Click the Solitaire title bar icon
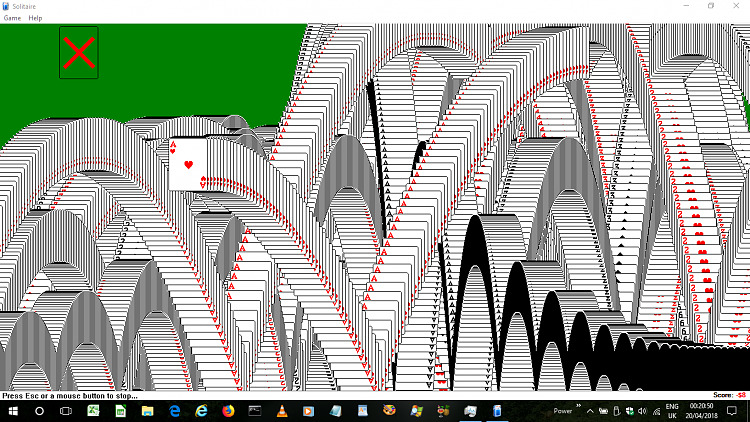 coord(6,6)
